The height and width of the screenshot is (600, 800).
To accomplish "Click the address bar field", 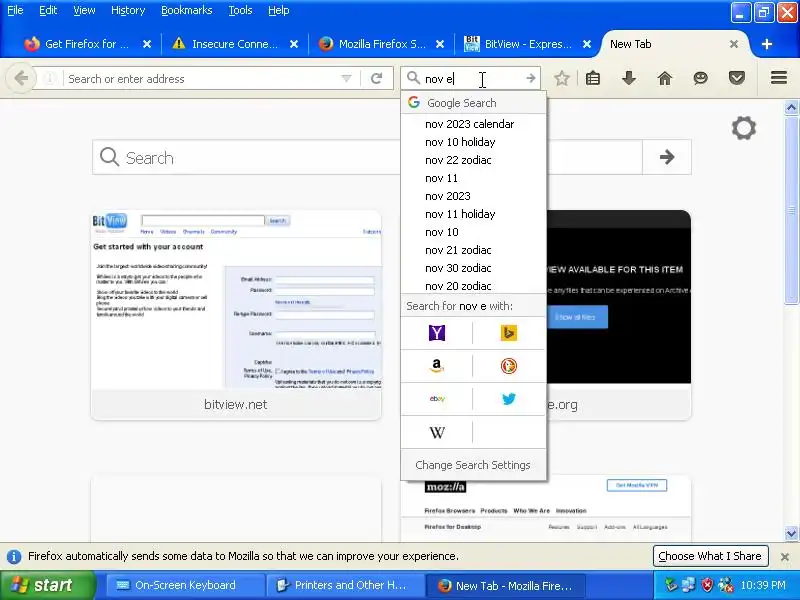I will pos(202,79).
